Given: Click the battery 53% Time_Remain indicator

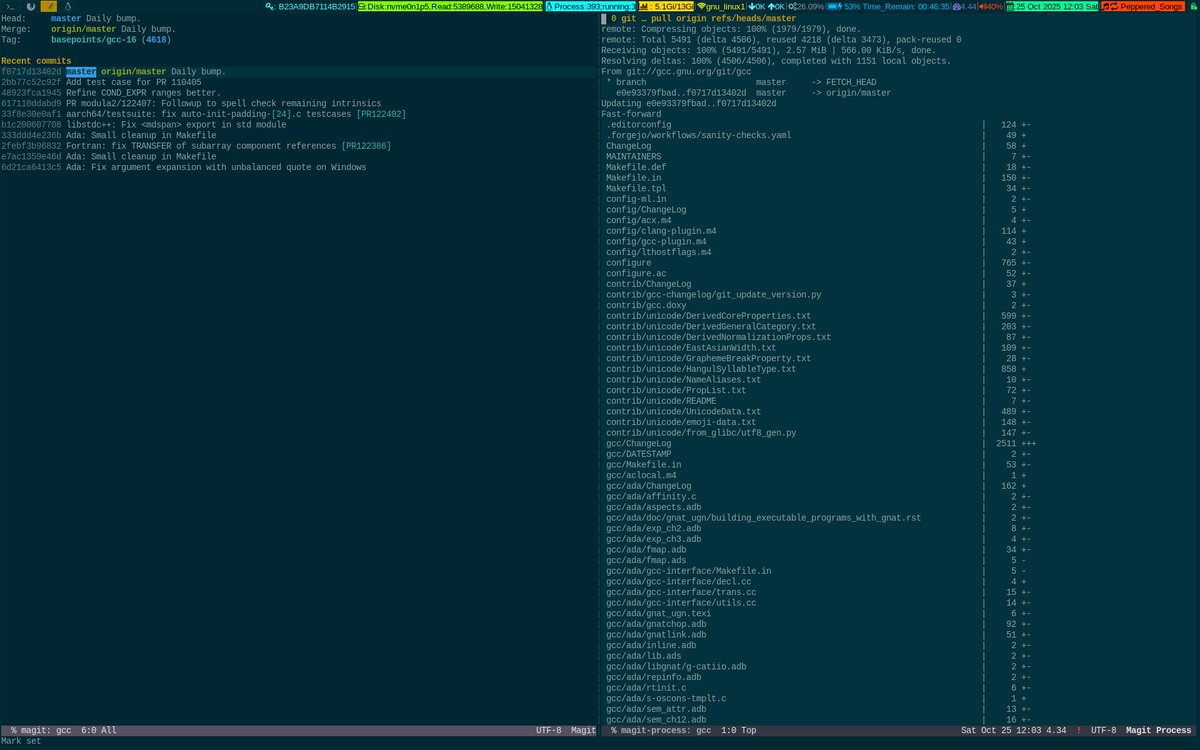Looking at the screenshot, I should tap(888, 6).
